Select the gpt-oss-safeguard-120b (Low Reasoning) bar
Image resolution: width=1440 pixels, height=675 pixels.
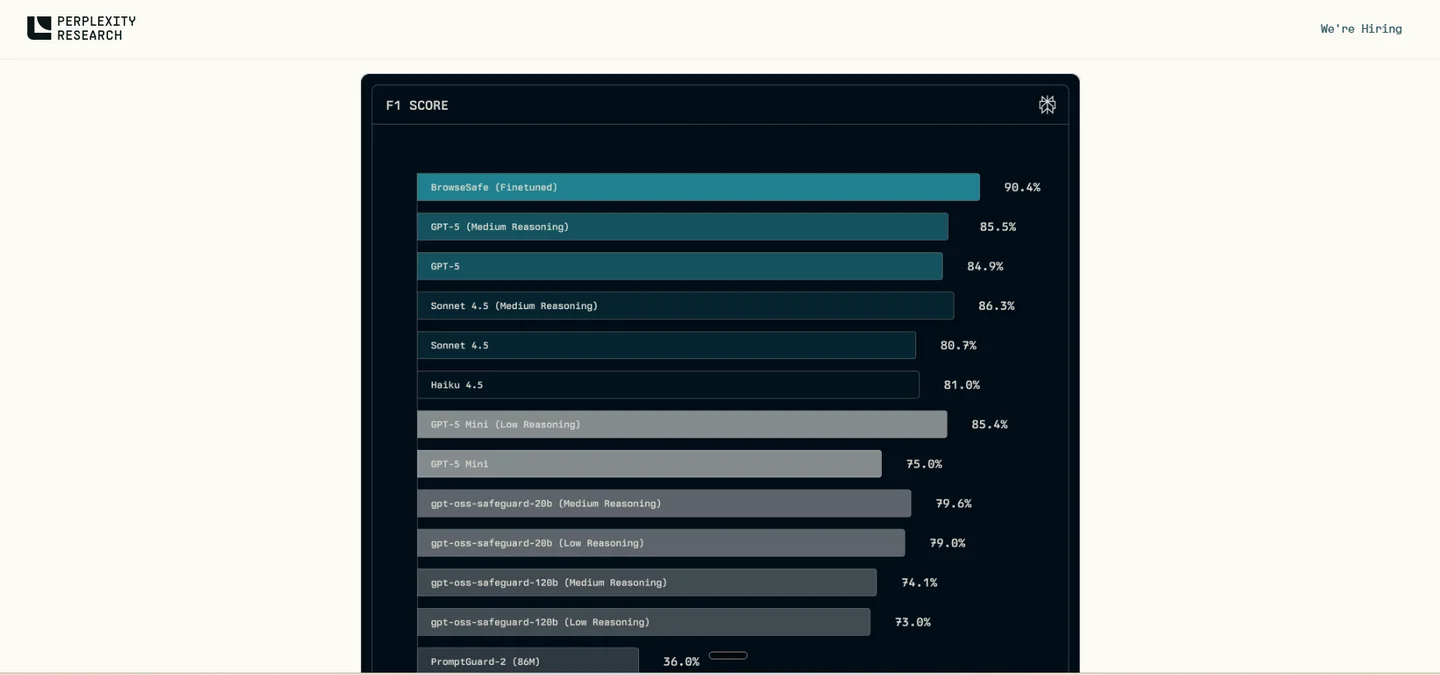click(643, 622)
